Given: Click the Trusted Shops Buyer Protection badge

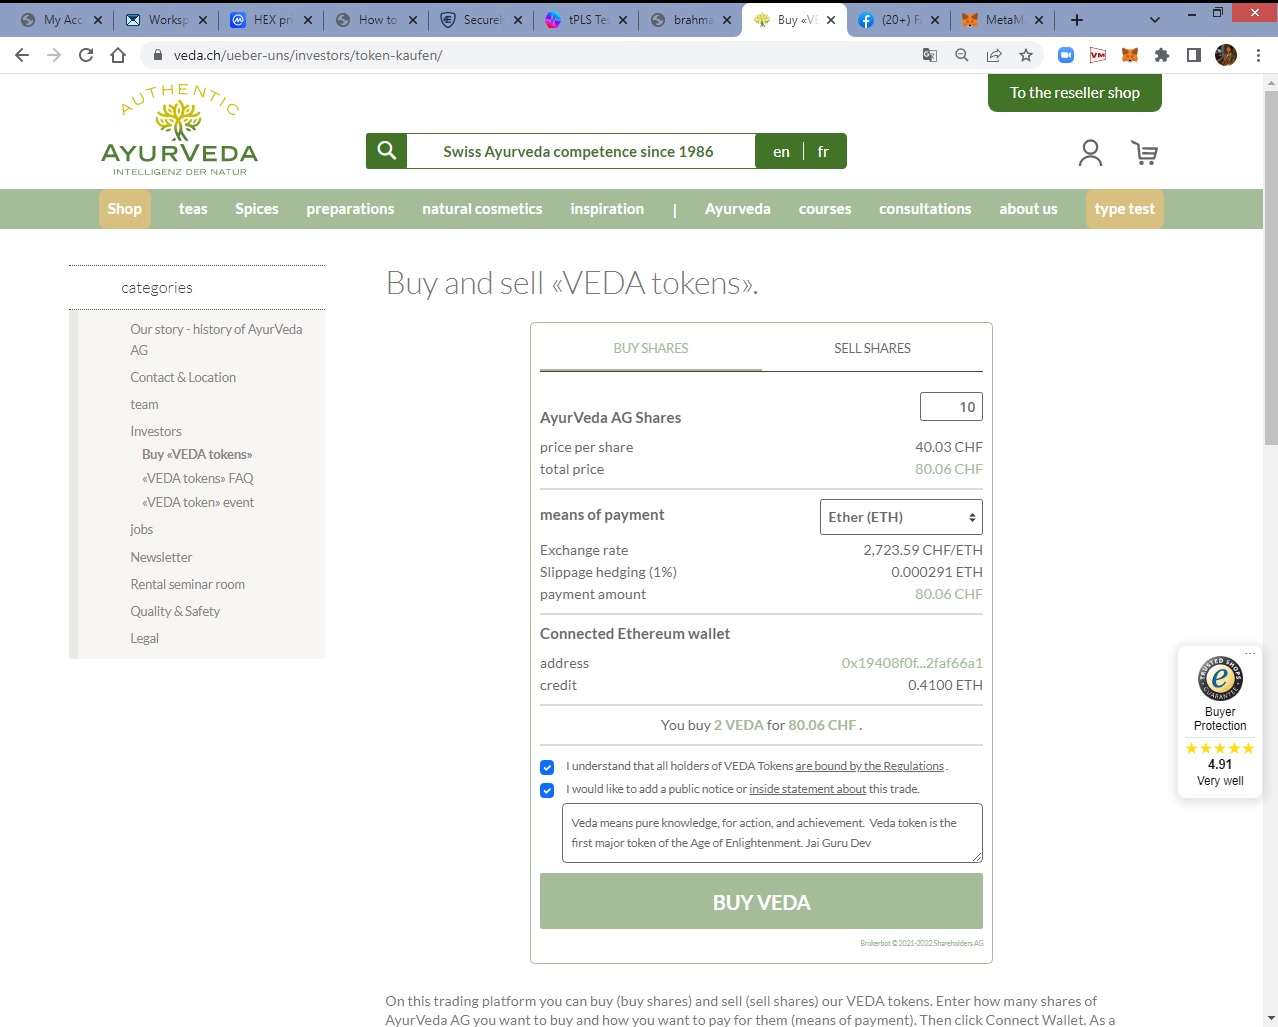Looking at the screenshot, I should pyautogui.click(x=1220, y=722).
